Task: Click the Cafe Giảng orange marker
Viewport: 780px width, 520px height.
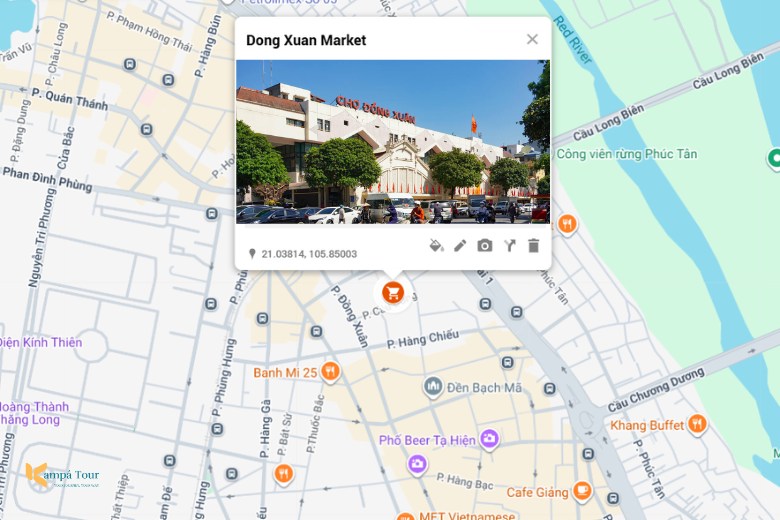Action: (582, 491)
